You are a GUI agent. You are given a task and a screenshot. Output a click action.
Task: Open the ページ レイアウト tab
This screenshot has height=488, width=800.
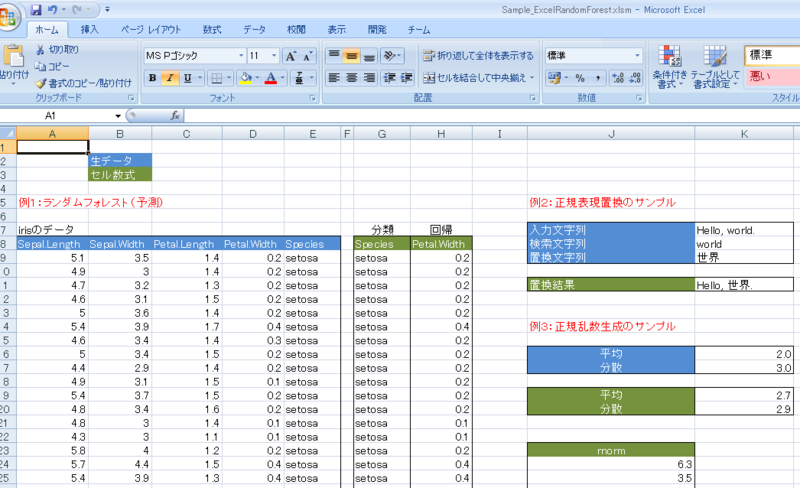151,30
